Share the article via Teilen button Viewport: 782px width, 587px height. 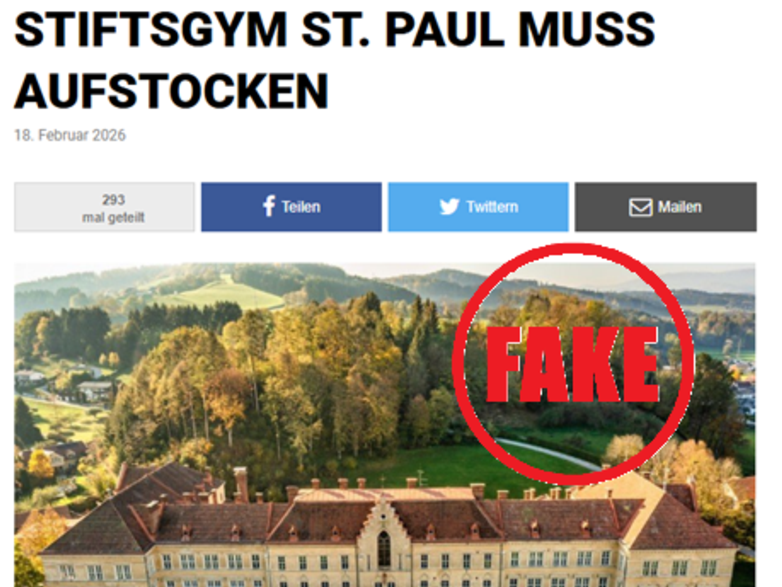[291, 207]
